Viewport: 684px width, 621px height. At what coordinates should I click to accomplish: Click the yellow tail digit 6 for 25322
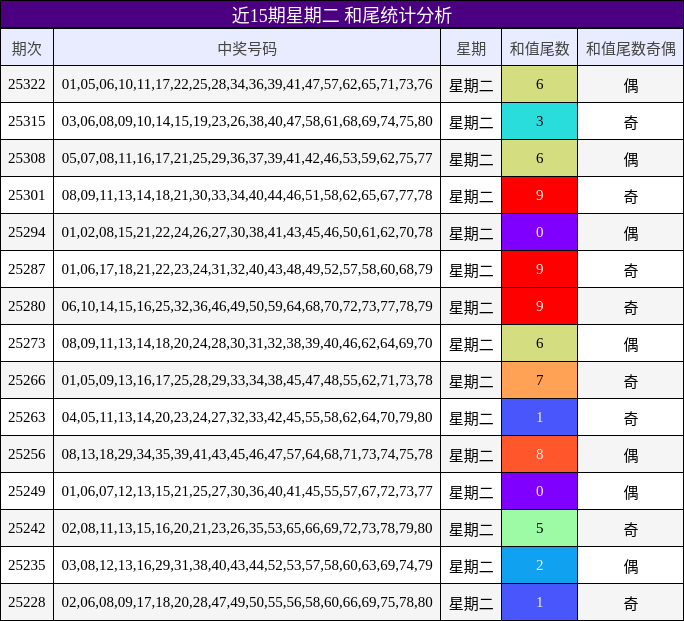pyautogui.click(x=540, y=84)
